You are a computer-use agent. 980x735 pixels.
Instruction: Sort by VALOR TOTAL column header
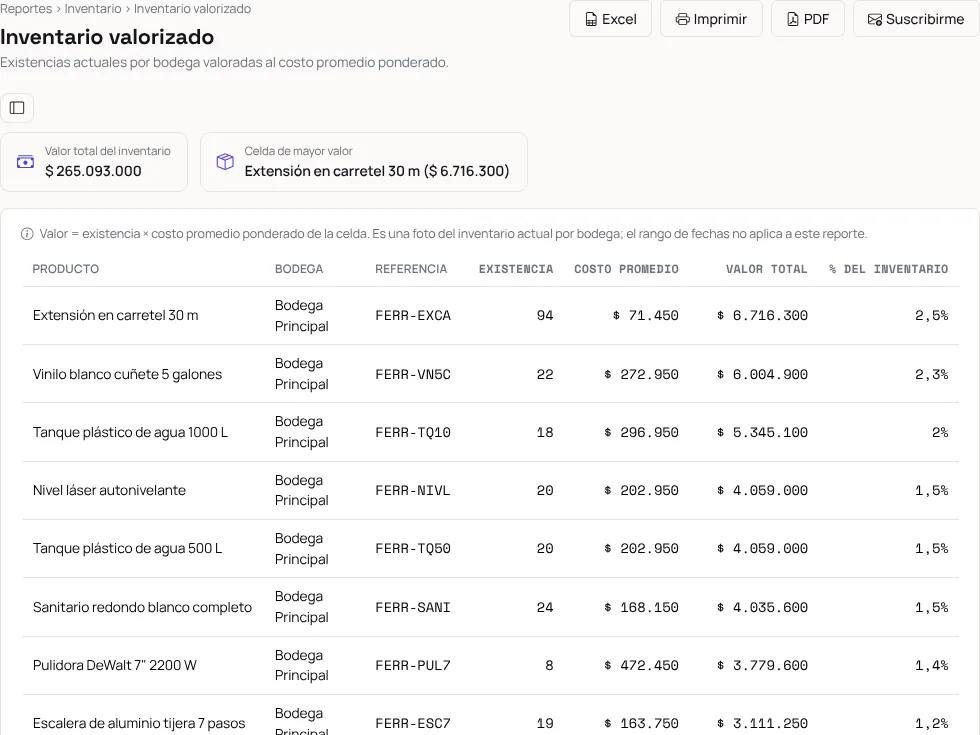[x=766, y=269]
